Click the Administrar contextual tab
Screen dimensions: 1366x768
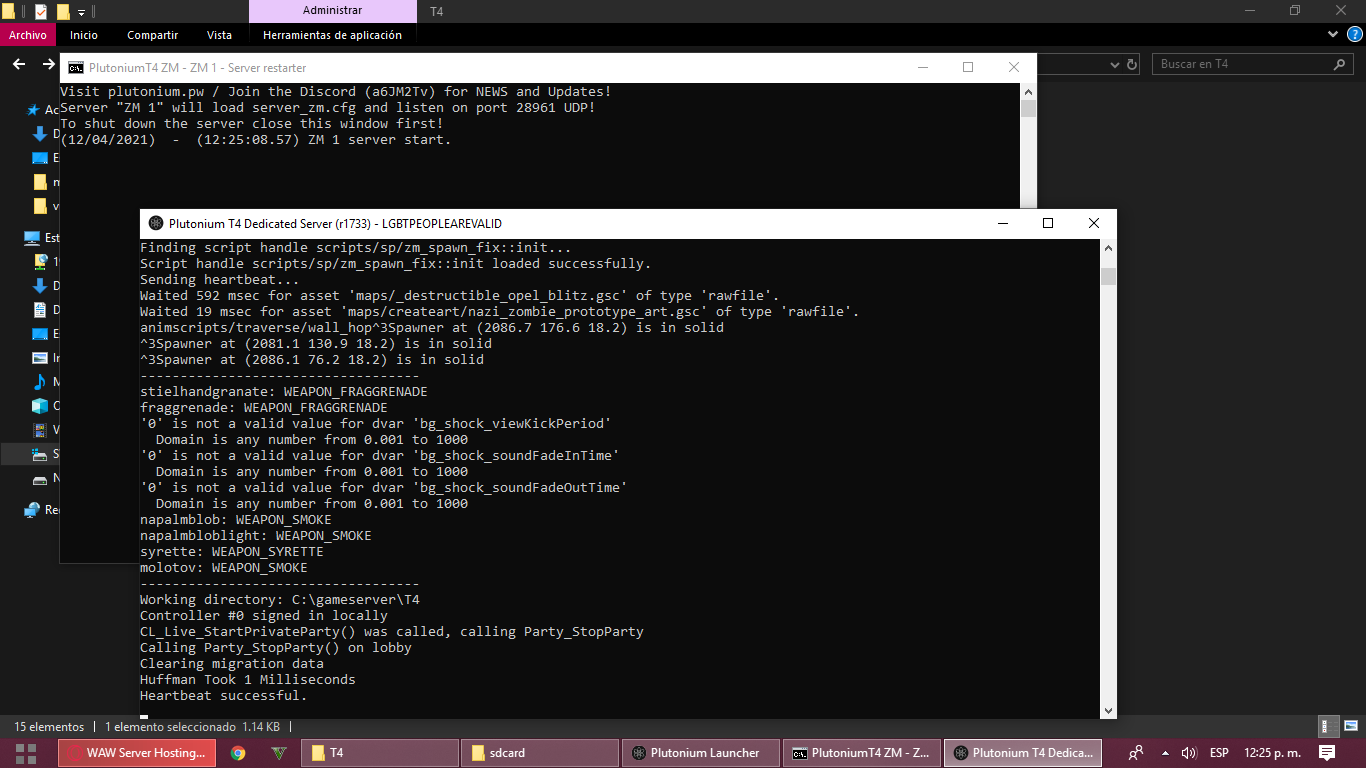[x=332, y=11]
